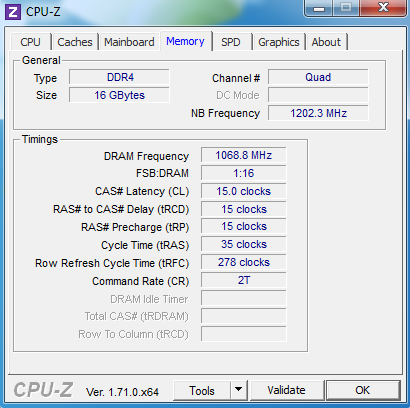This screenshot has width=410, height=408.
Task: Click the CPU-Z purple Z title icon
Action: click(x=13, y=12)
